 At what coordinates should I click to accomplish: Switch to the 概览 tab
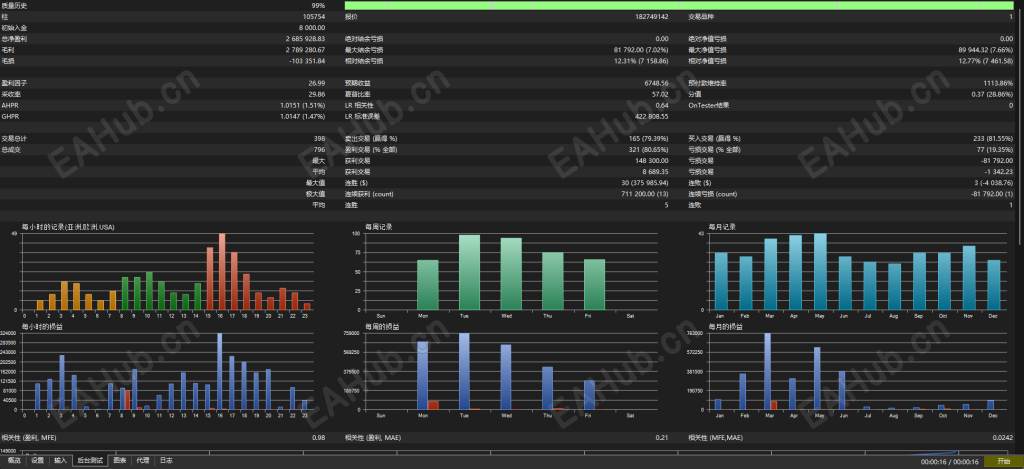click(x=14, y=461)
